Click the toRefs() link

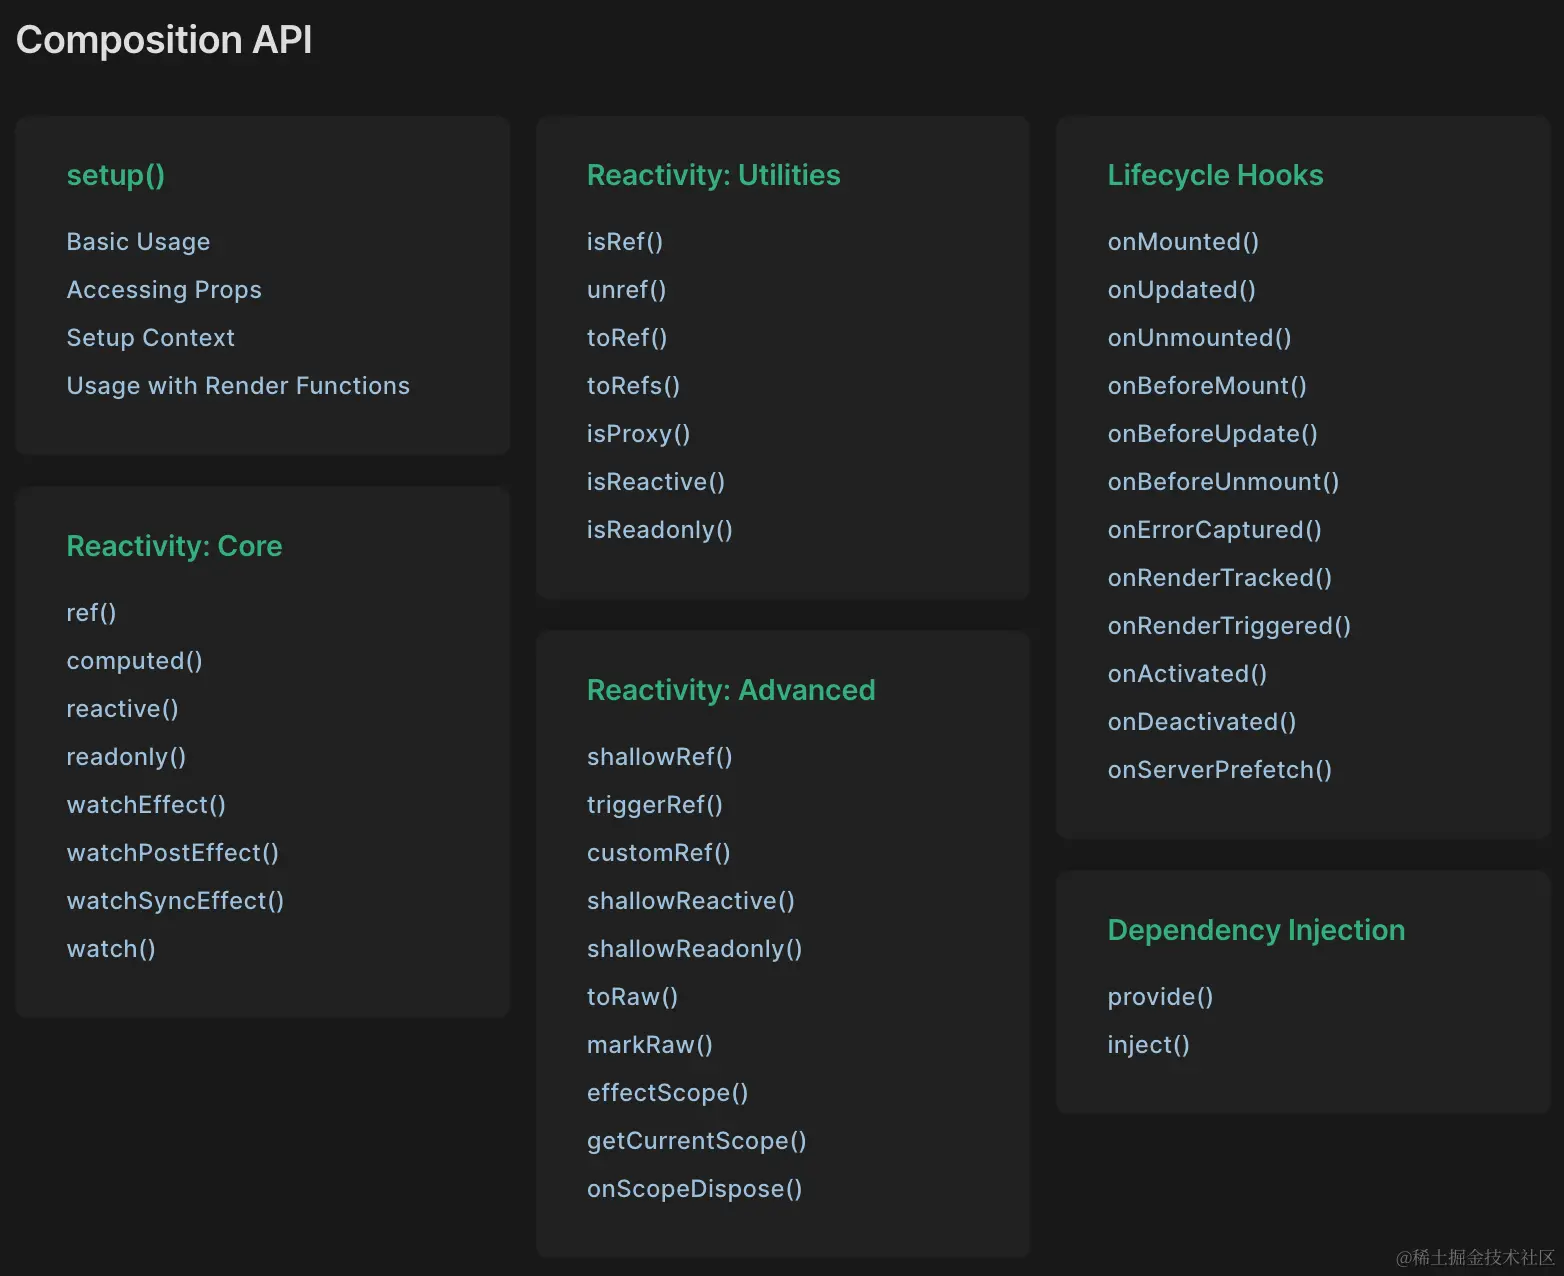tap(633, 386)
